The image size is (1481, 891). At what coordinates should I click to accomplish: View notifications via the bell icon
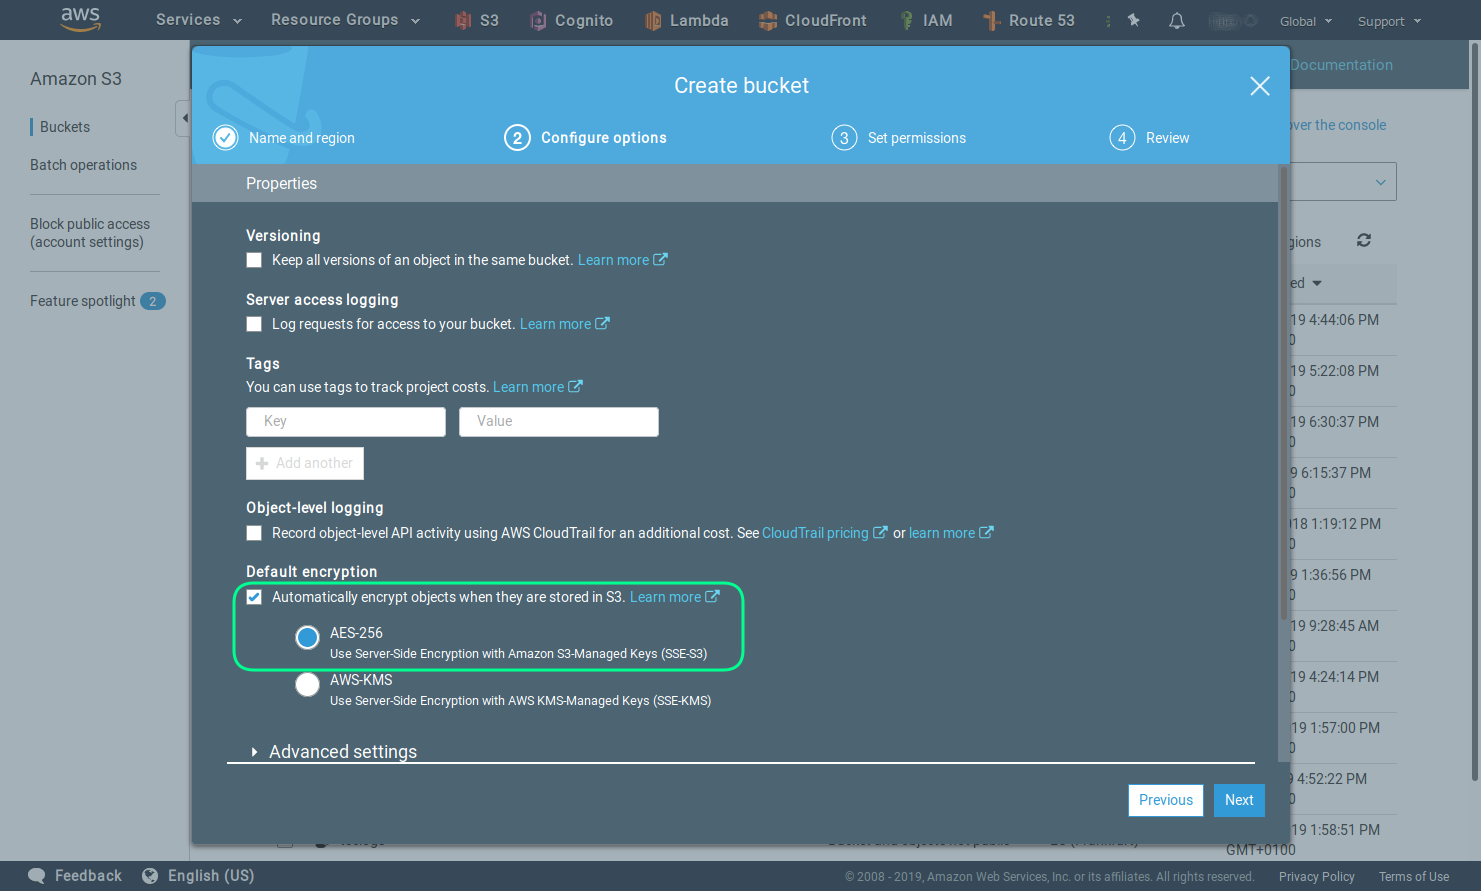(1176, 20)
